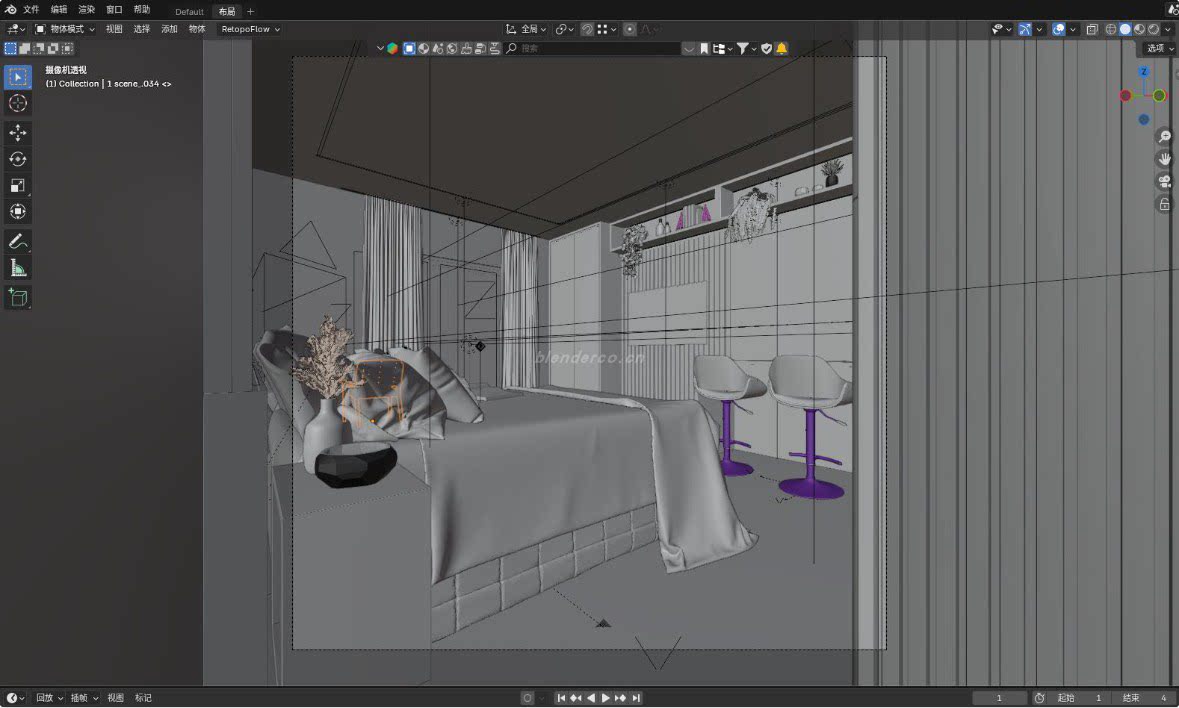Activate the 3D Cursor tool
Screen dimensions: 1179x708
[x=18, y=103]
